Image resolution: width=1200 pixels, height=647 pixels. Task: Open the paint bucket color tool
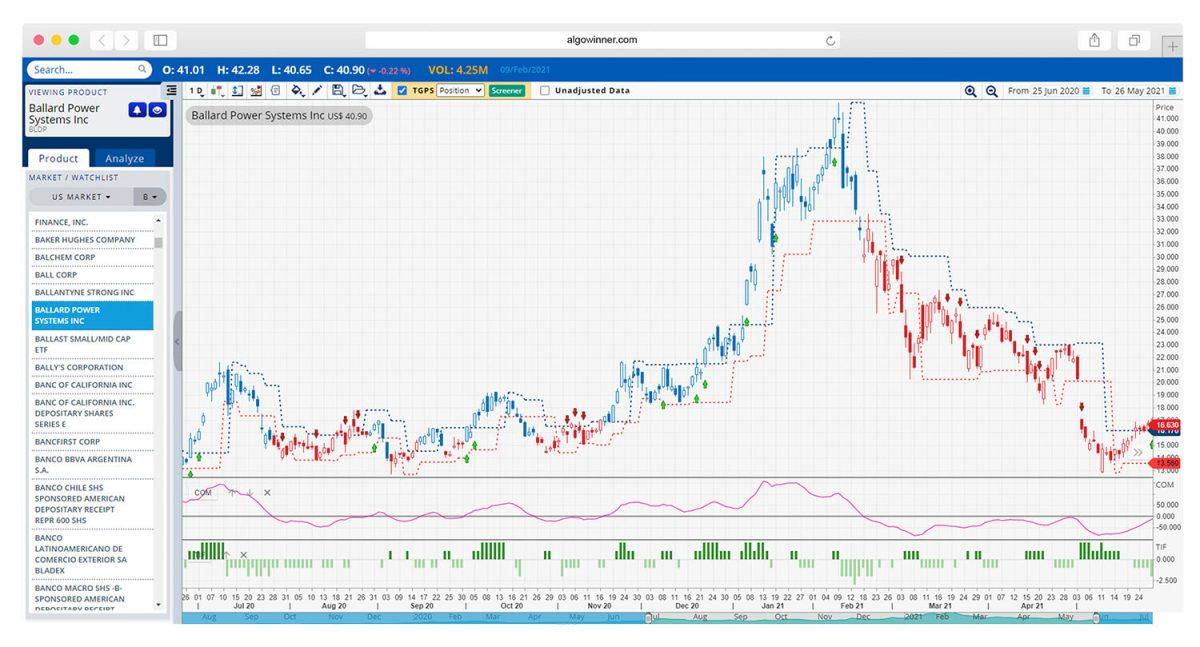coord(297,90)
